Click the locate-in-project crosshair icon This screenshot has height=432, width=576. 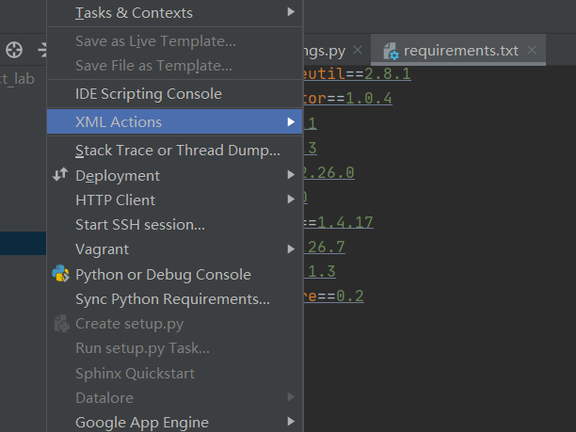pos(14,50)
